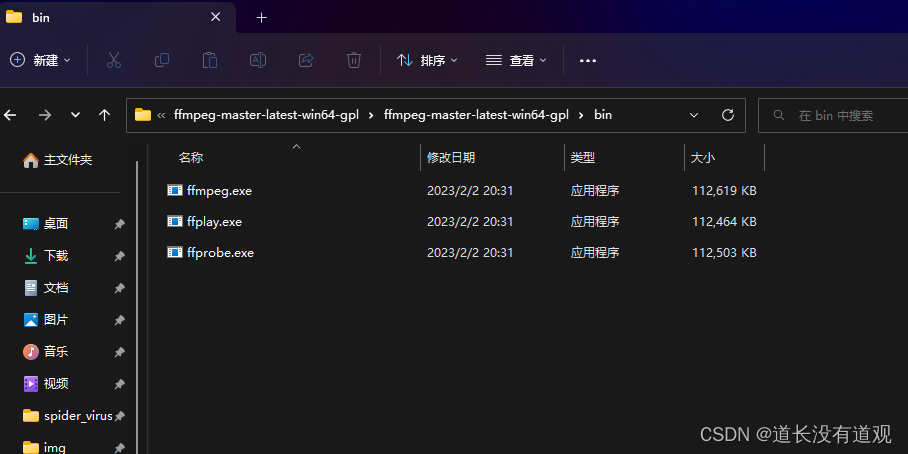Click the ffplay.exe file icon
Image resolution: width=908 pixels, height=454 pixels.
(x=175, y=221)
